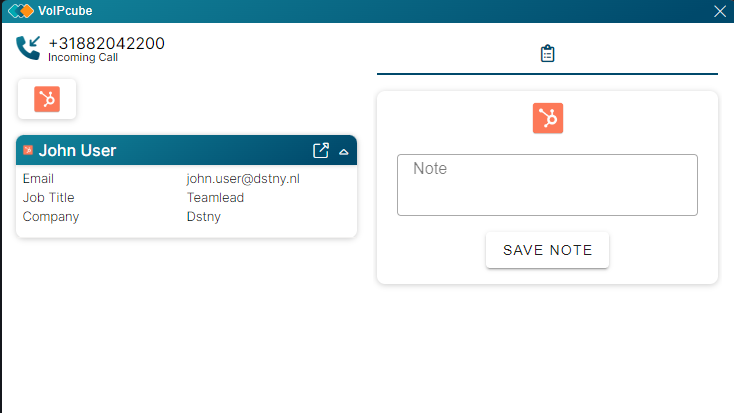This screenshot has width=734, height=413.
Task: Open John User in external HubSpot window
Action: (321, 150)
